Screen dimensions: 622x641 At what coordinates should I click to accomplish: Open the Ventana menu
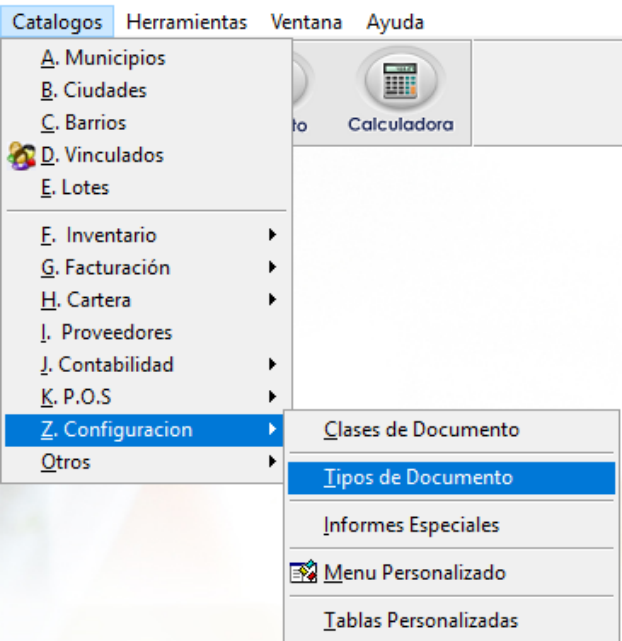pyautogui.click(x=306, y=22)
